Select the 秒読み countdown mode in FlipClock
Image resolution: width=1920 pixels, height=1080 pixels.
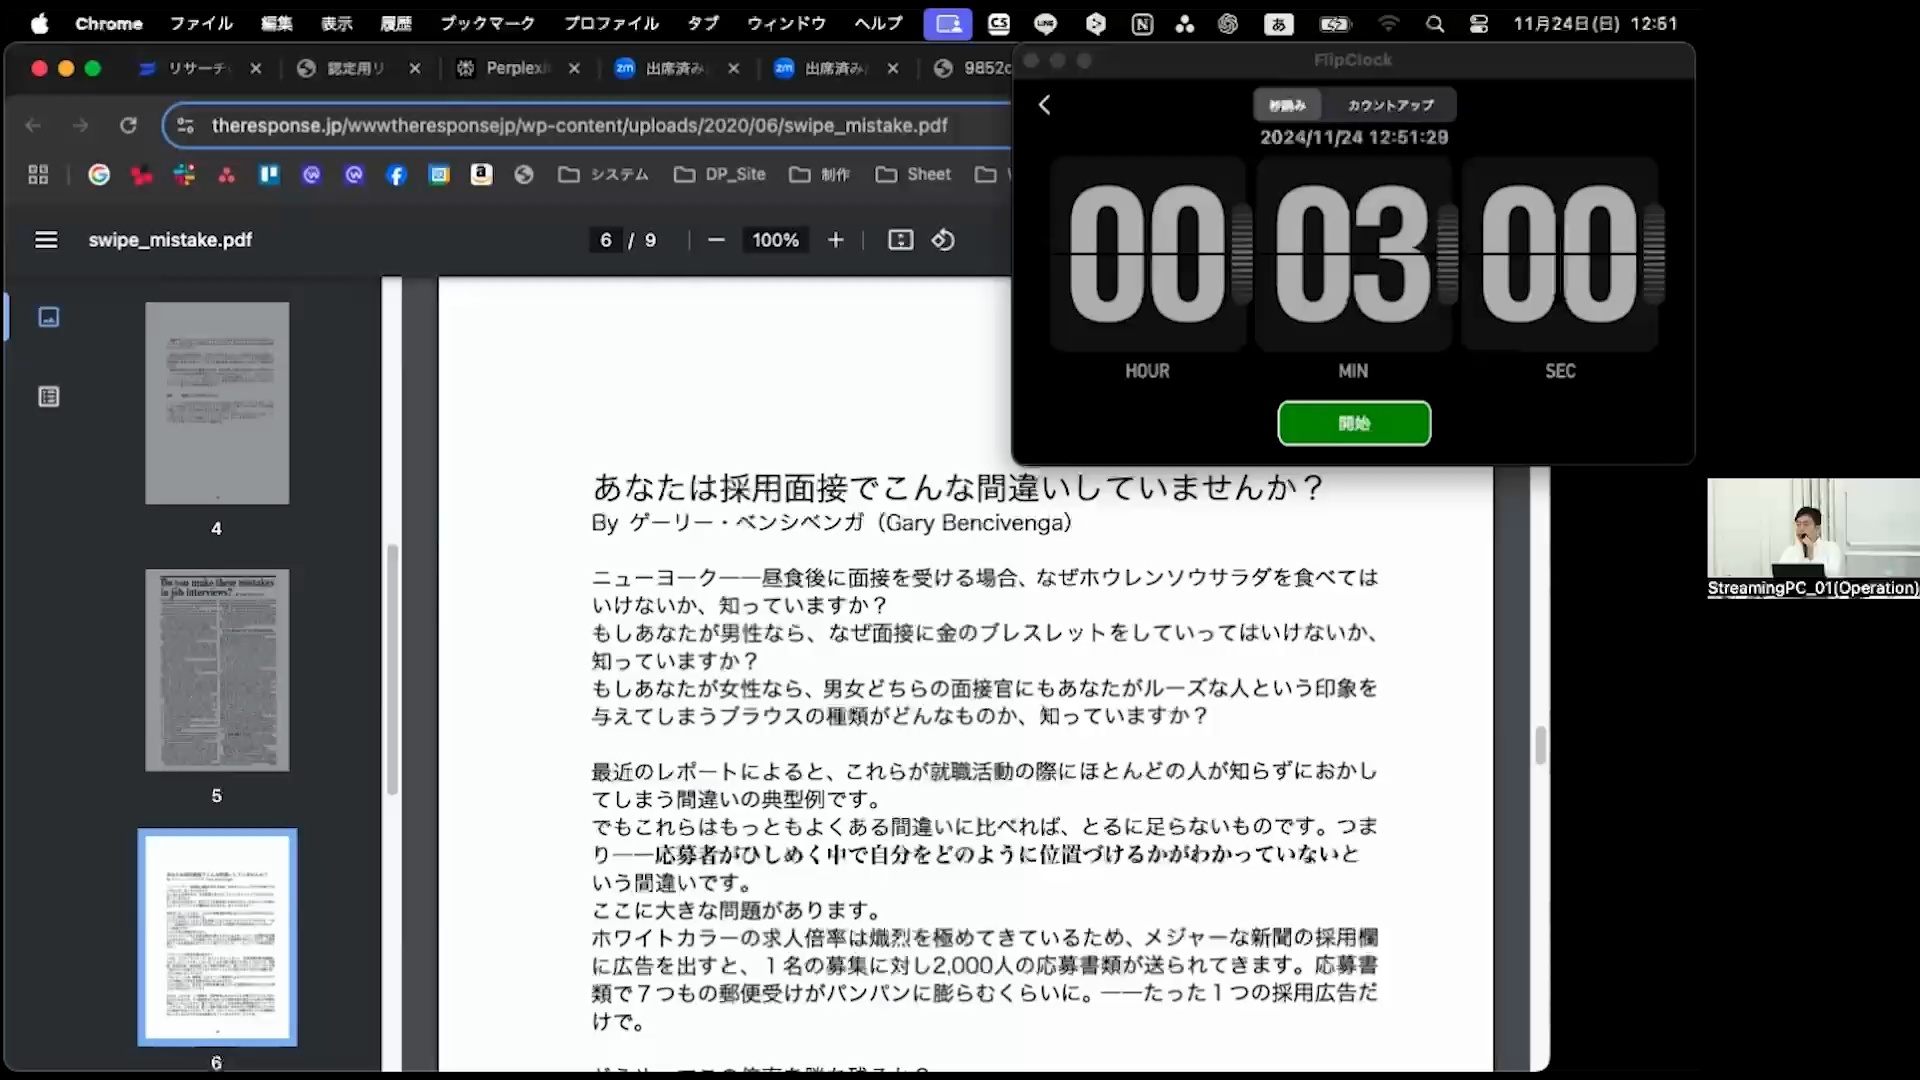point(1288,105)
